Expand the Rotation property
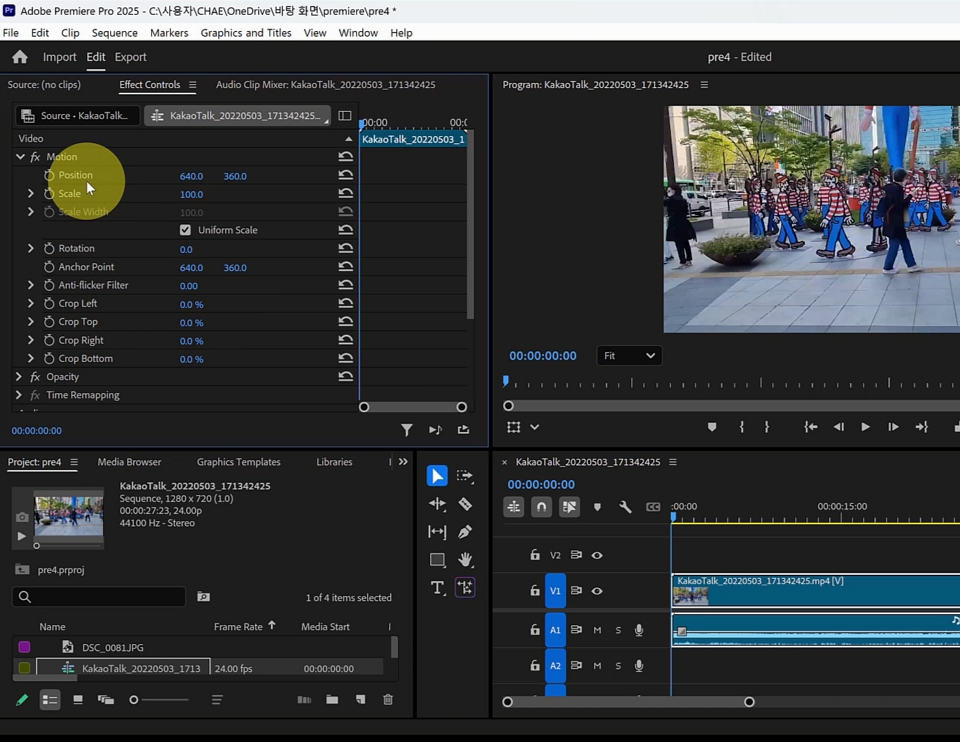The width and height of the screenshot is (960, 742). 31,249
